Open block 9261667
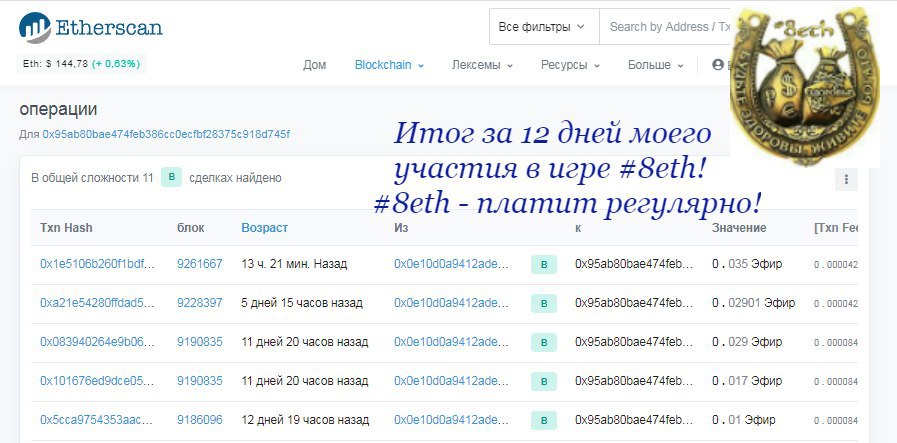 (x=200, y=264)
